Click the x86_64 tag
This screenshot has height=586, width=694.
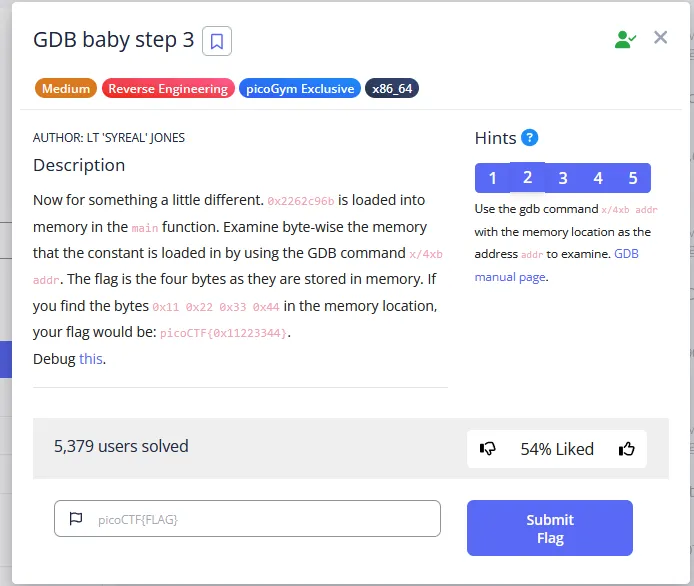(x=392, y=88)
